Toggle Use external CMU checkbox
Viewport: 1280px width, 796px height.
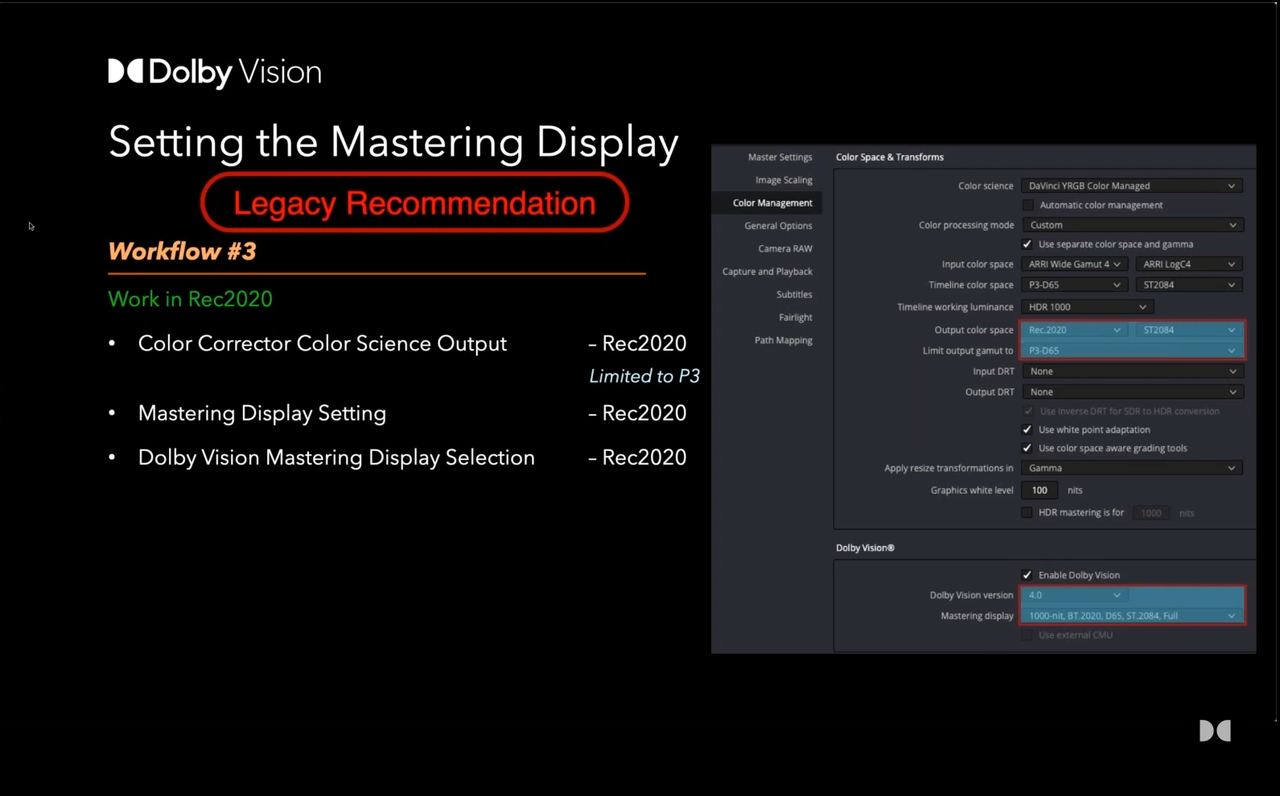(x=1027, y=635)
